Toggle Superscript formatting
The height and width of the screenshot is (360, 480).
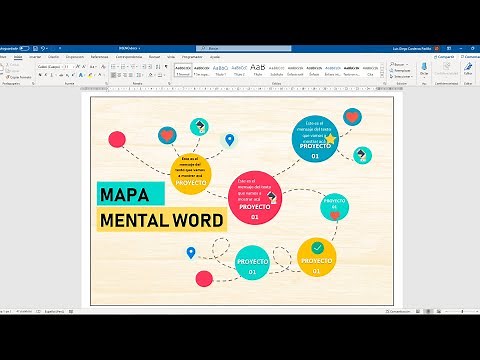73,75
